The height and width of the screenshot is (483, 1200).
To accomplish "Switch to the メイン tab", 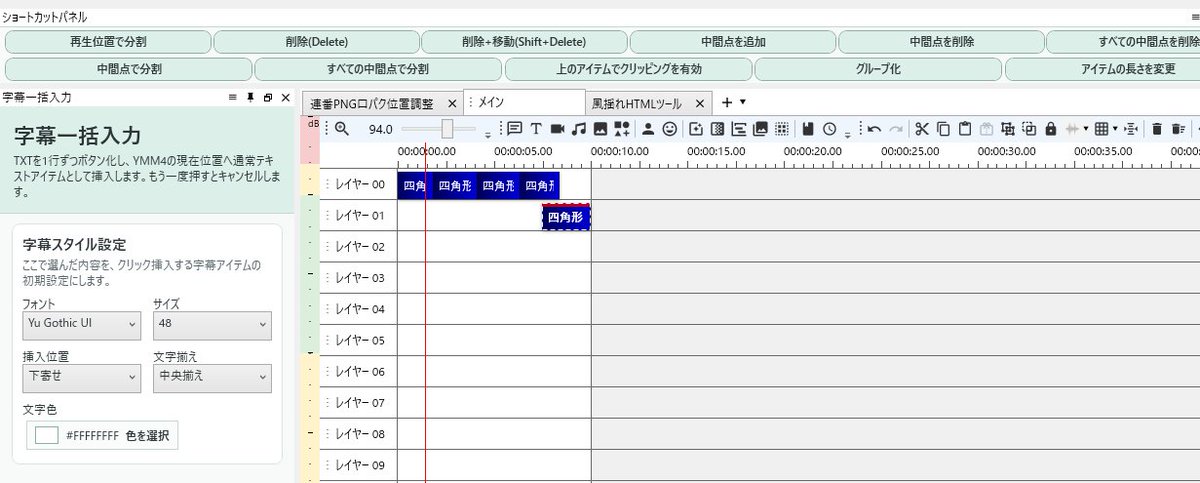I will pos(524,102).
